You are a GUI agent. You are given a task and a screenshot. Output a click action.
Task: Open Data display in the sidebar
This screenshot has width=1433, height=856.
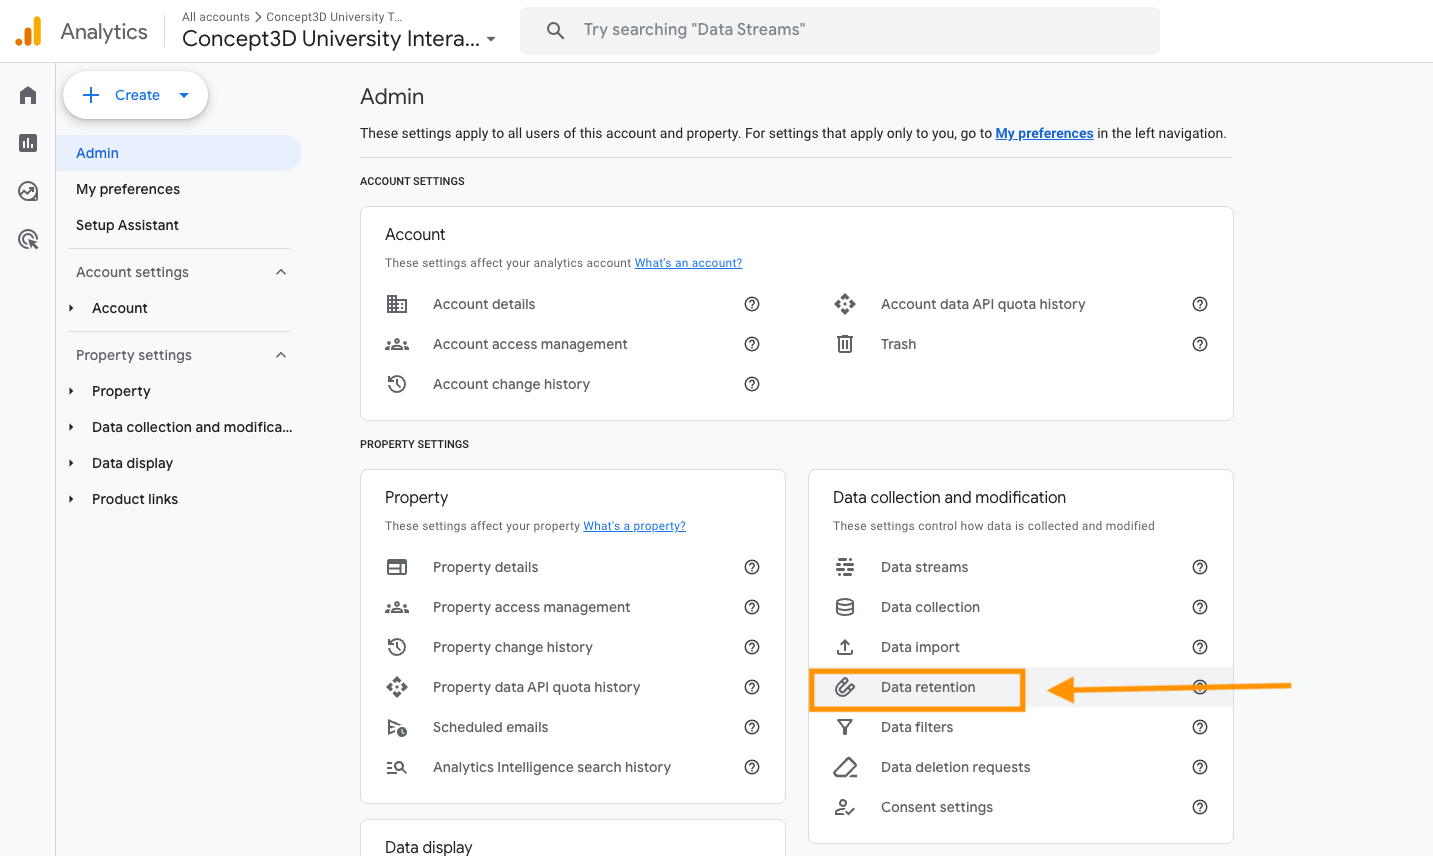[132, 463]
